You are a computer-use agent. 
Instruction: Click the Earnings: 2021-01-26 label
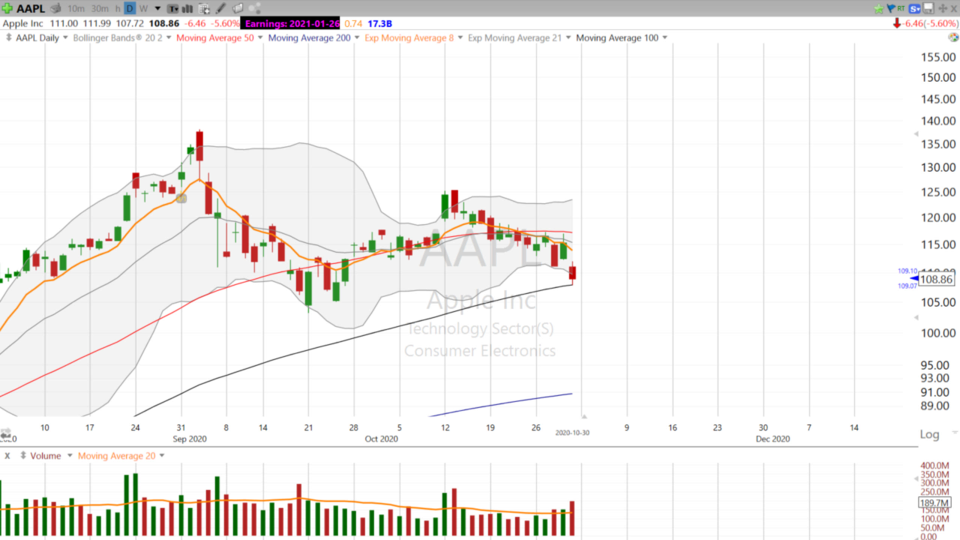(291, 23)
